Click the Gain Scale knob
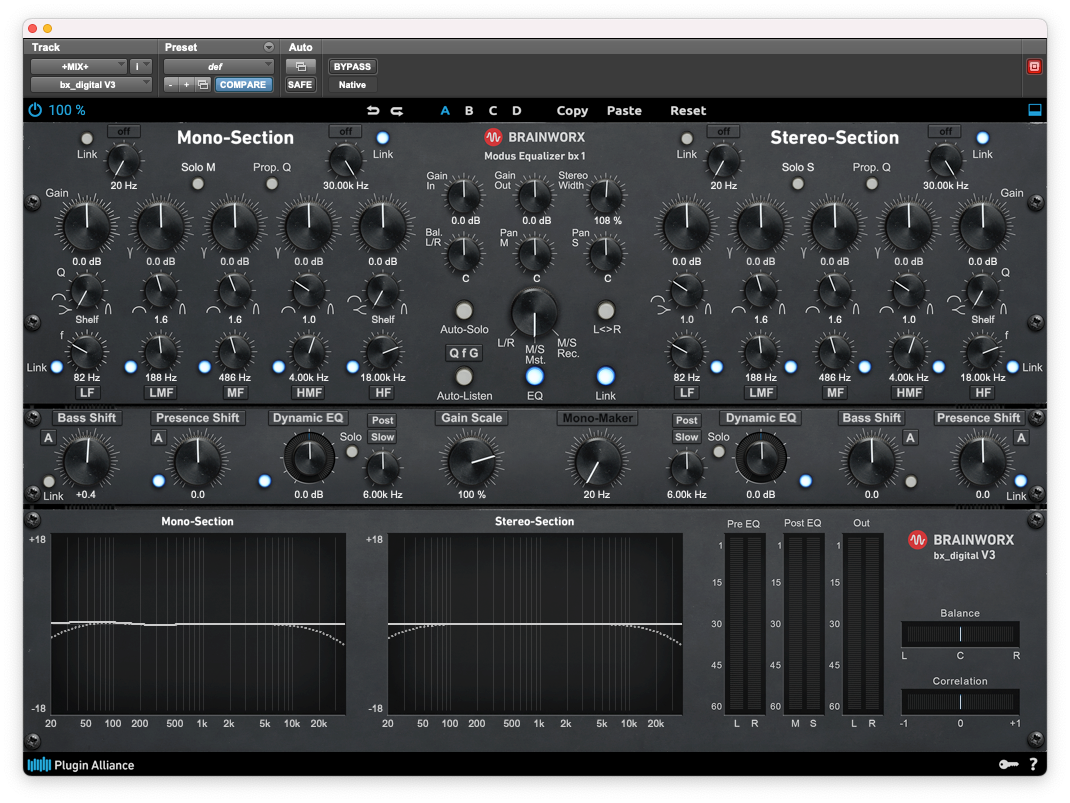1070x803 pixels. click(472, 460)
